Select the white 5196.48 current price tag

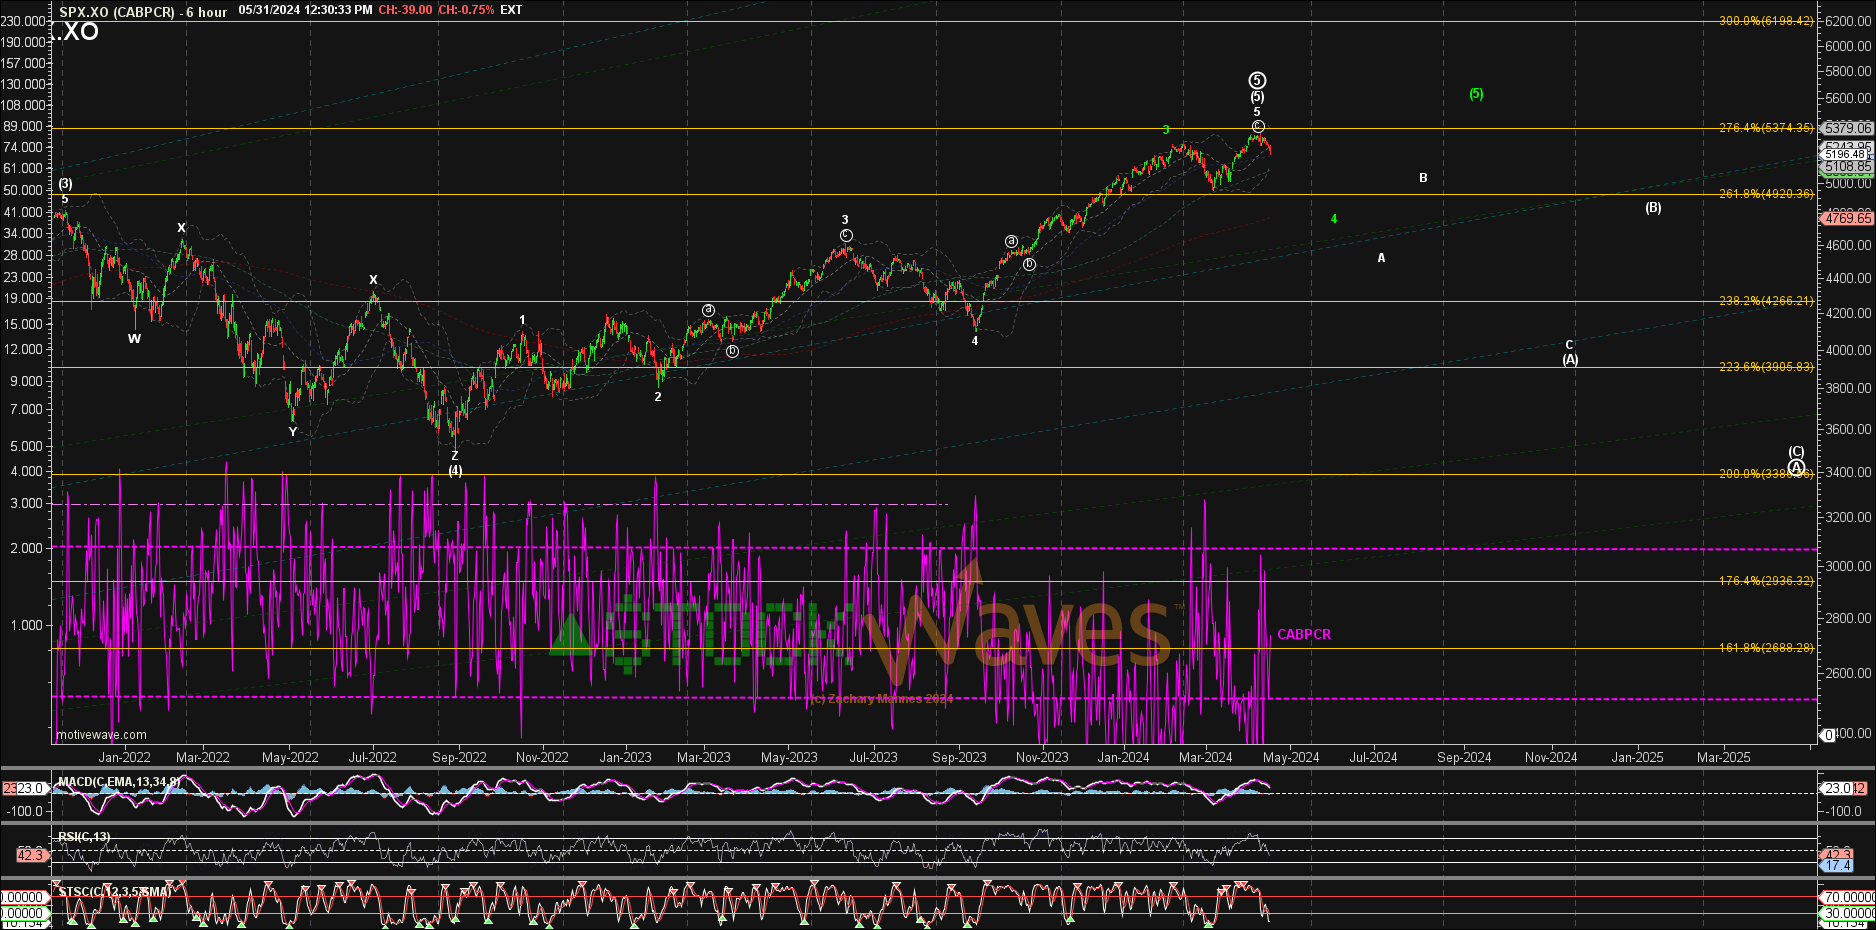[x=1846, y=154]
